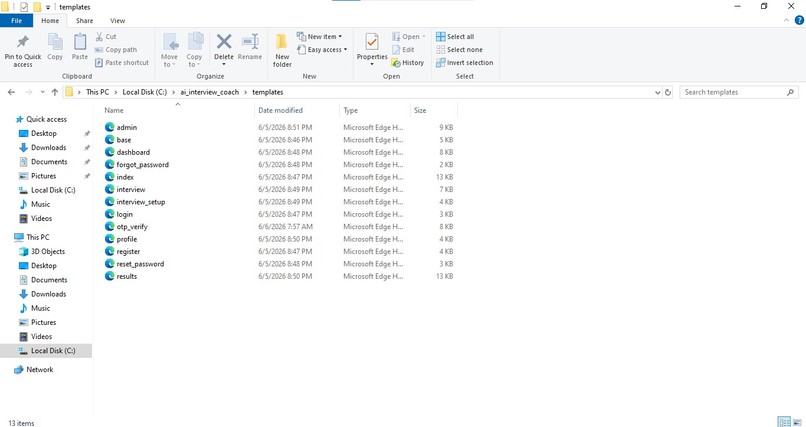The width and height of the screenshot is (806, 427).
Task: Open the Move to dropdown
Action: coord(169,50)
